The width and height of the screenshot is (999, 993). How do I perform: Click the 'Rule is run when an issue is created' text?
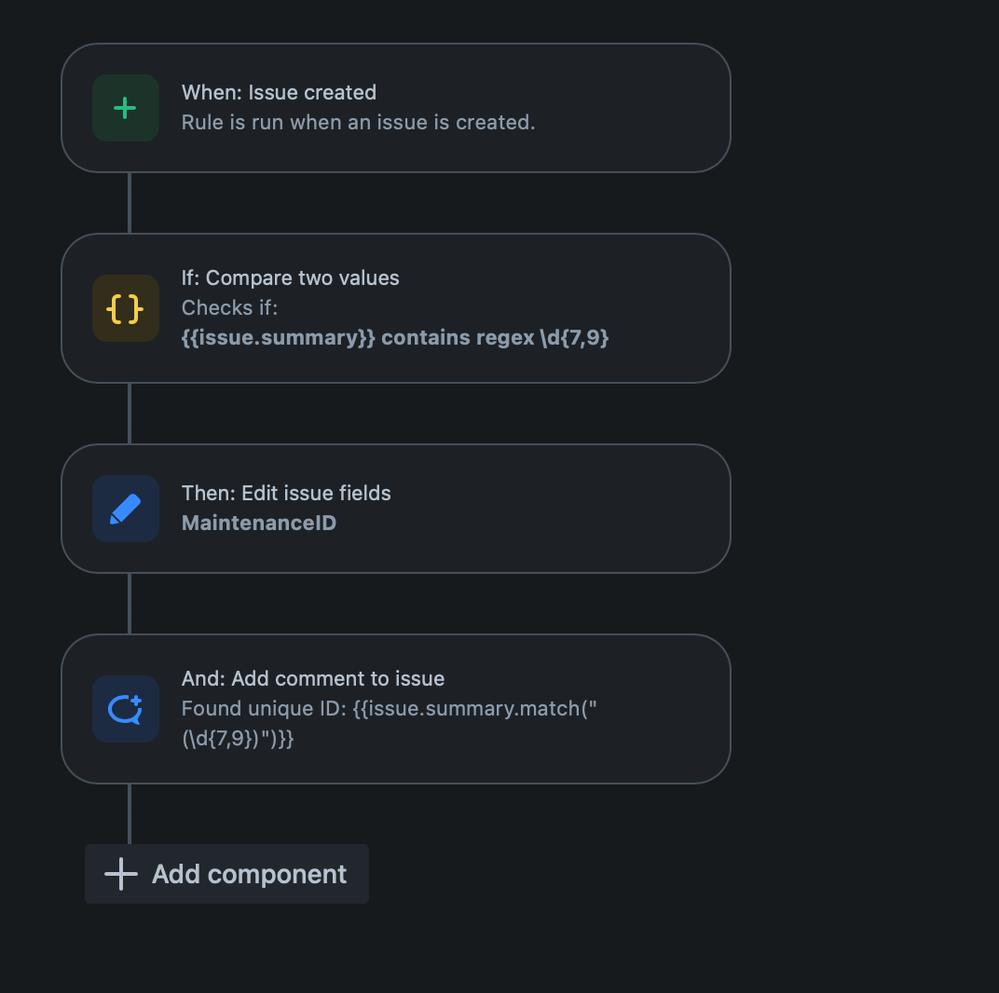click(359, 122)
